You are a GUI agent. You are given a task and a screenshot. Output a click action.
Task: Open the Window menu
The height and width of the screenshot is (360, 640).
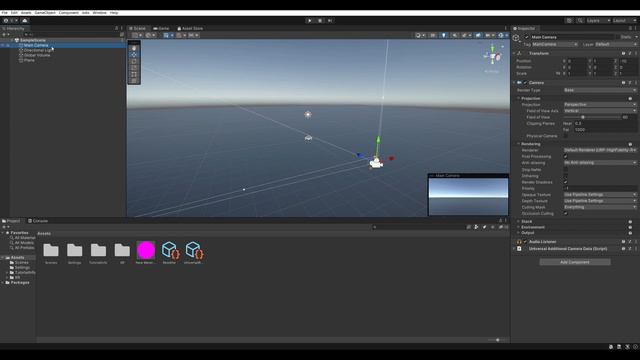[x=99, y=13]
